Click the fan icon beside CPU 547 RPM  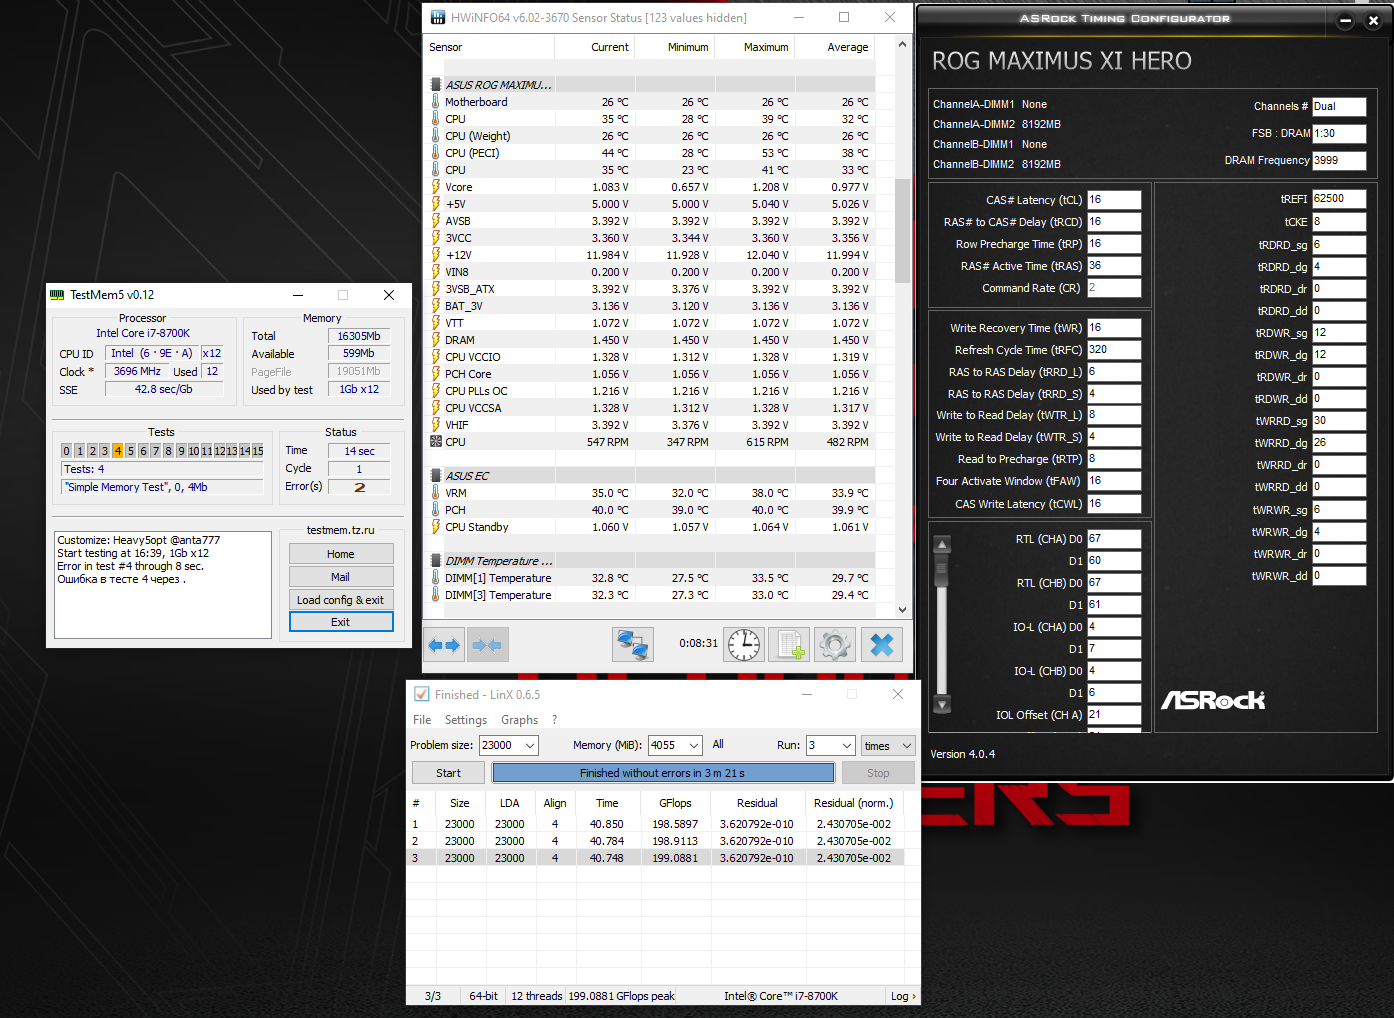[x=436, y=442]
